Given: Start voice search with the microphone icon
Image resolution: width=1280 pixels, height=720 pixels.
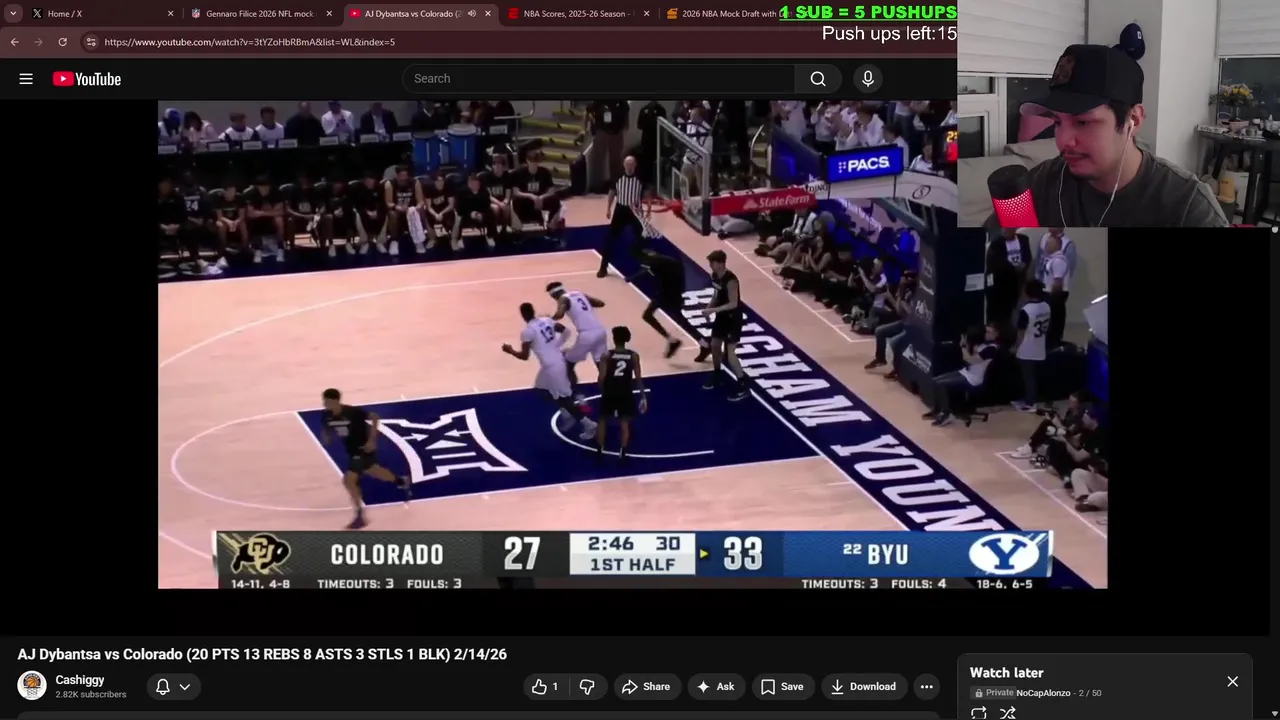Looking at the screenshot, I should click(868, 79).
